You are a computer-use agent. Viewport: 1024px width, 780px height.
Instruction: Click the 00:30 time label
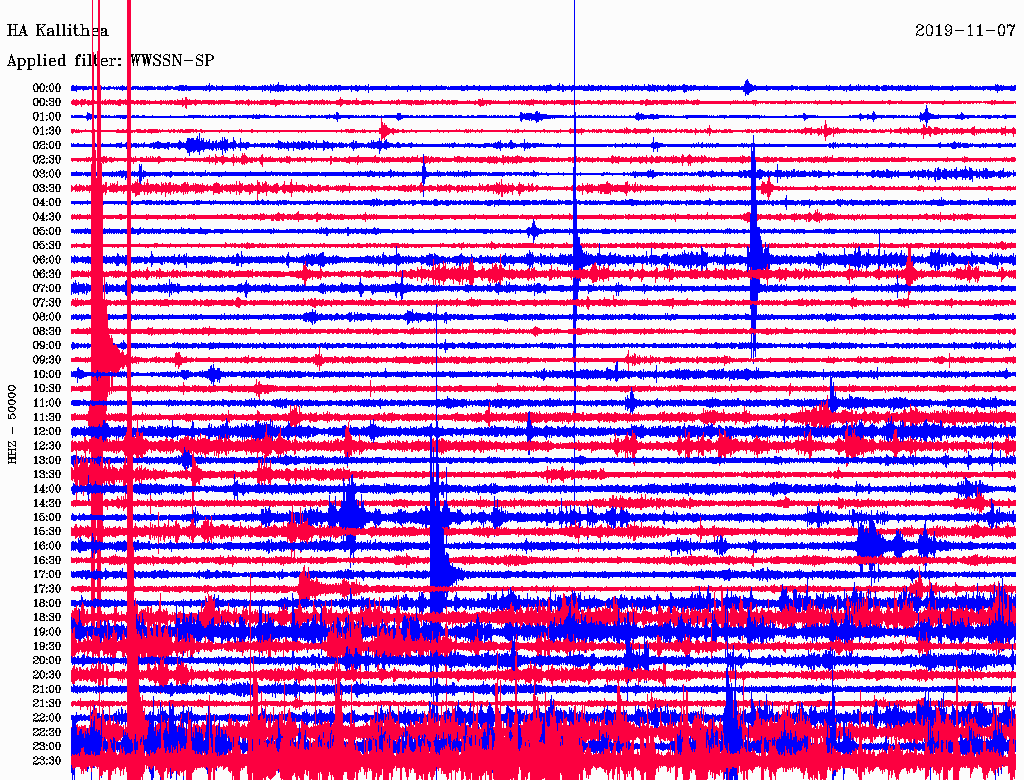[x=47, y=102]
